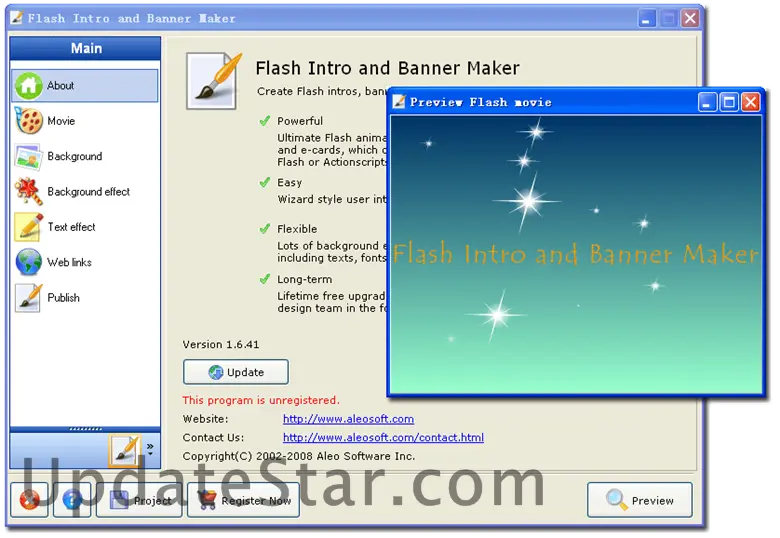Open the About page in the sidebar

[85, 86]
